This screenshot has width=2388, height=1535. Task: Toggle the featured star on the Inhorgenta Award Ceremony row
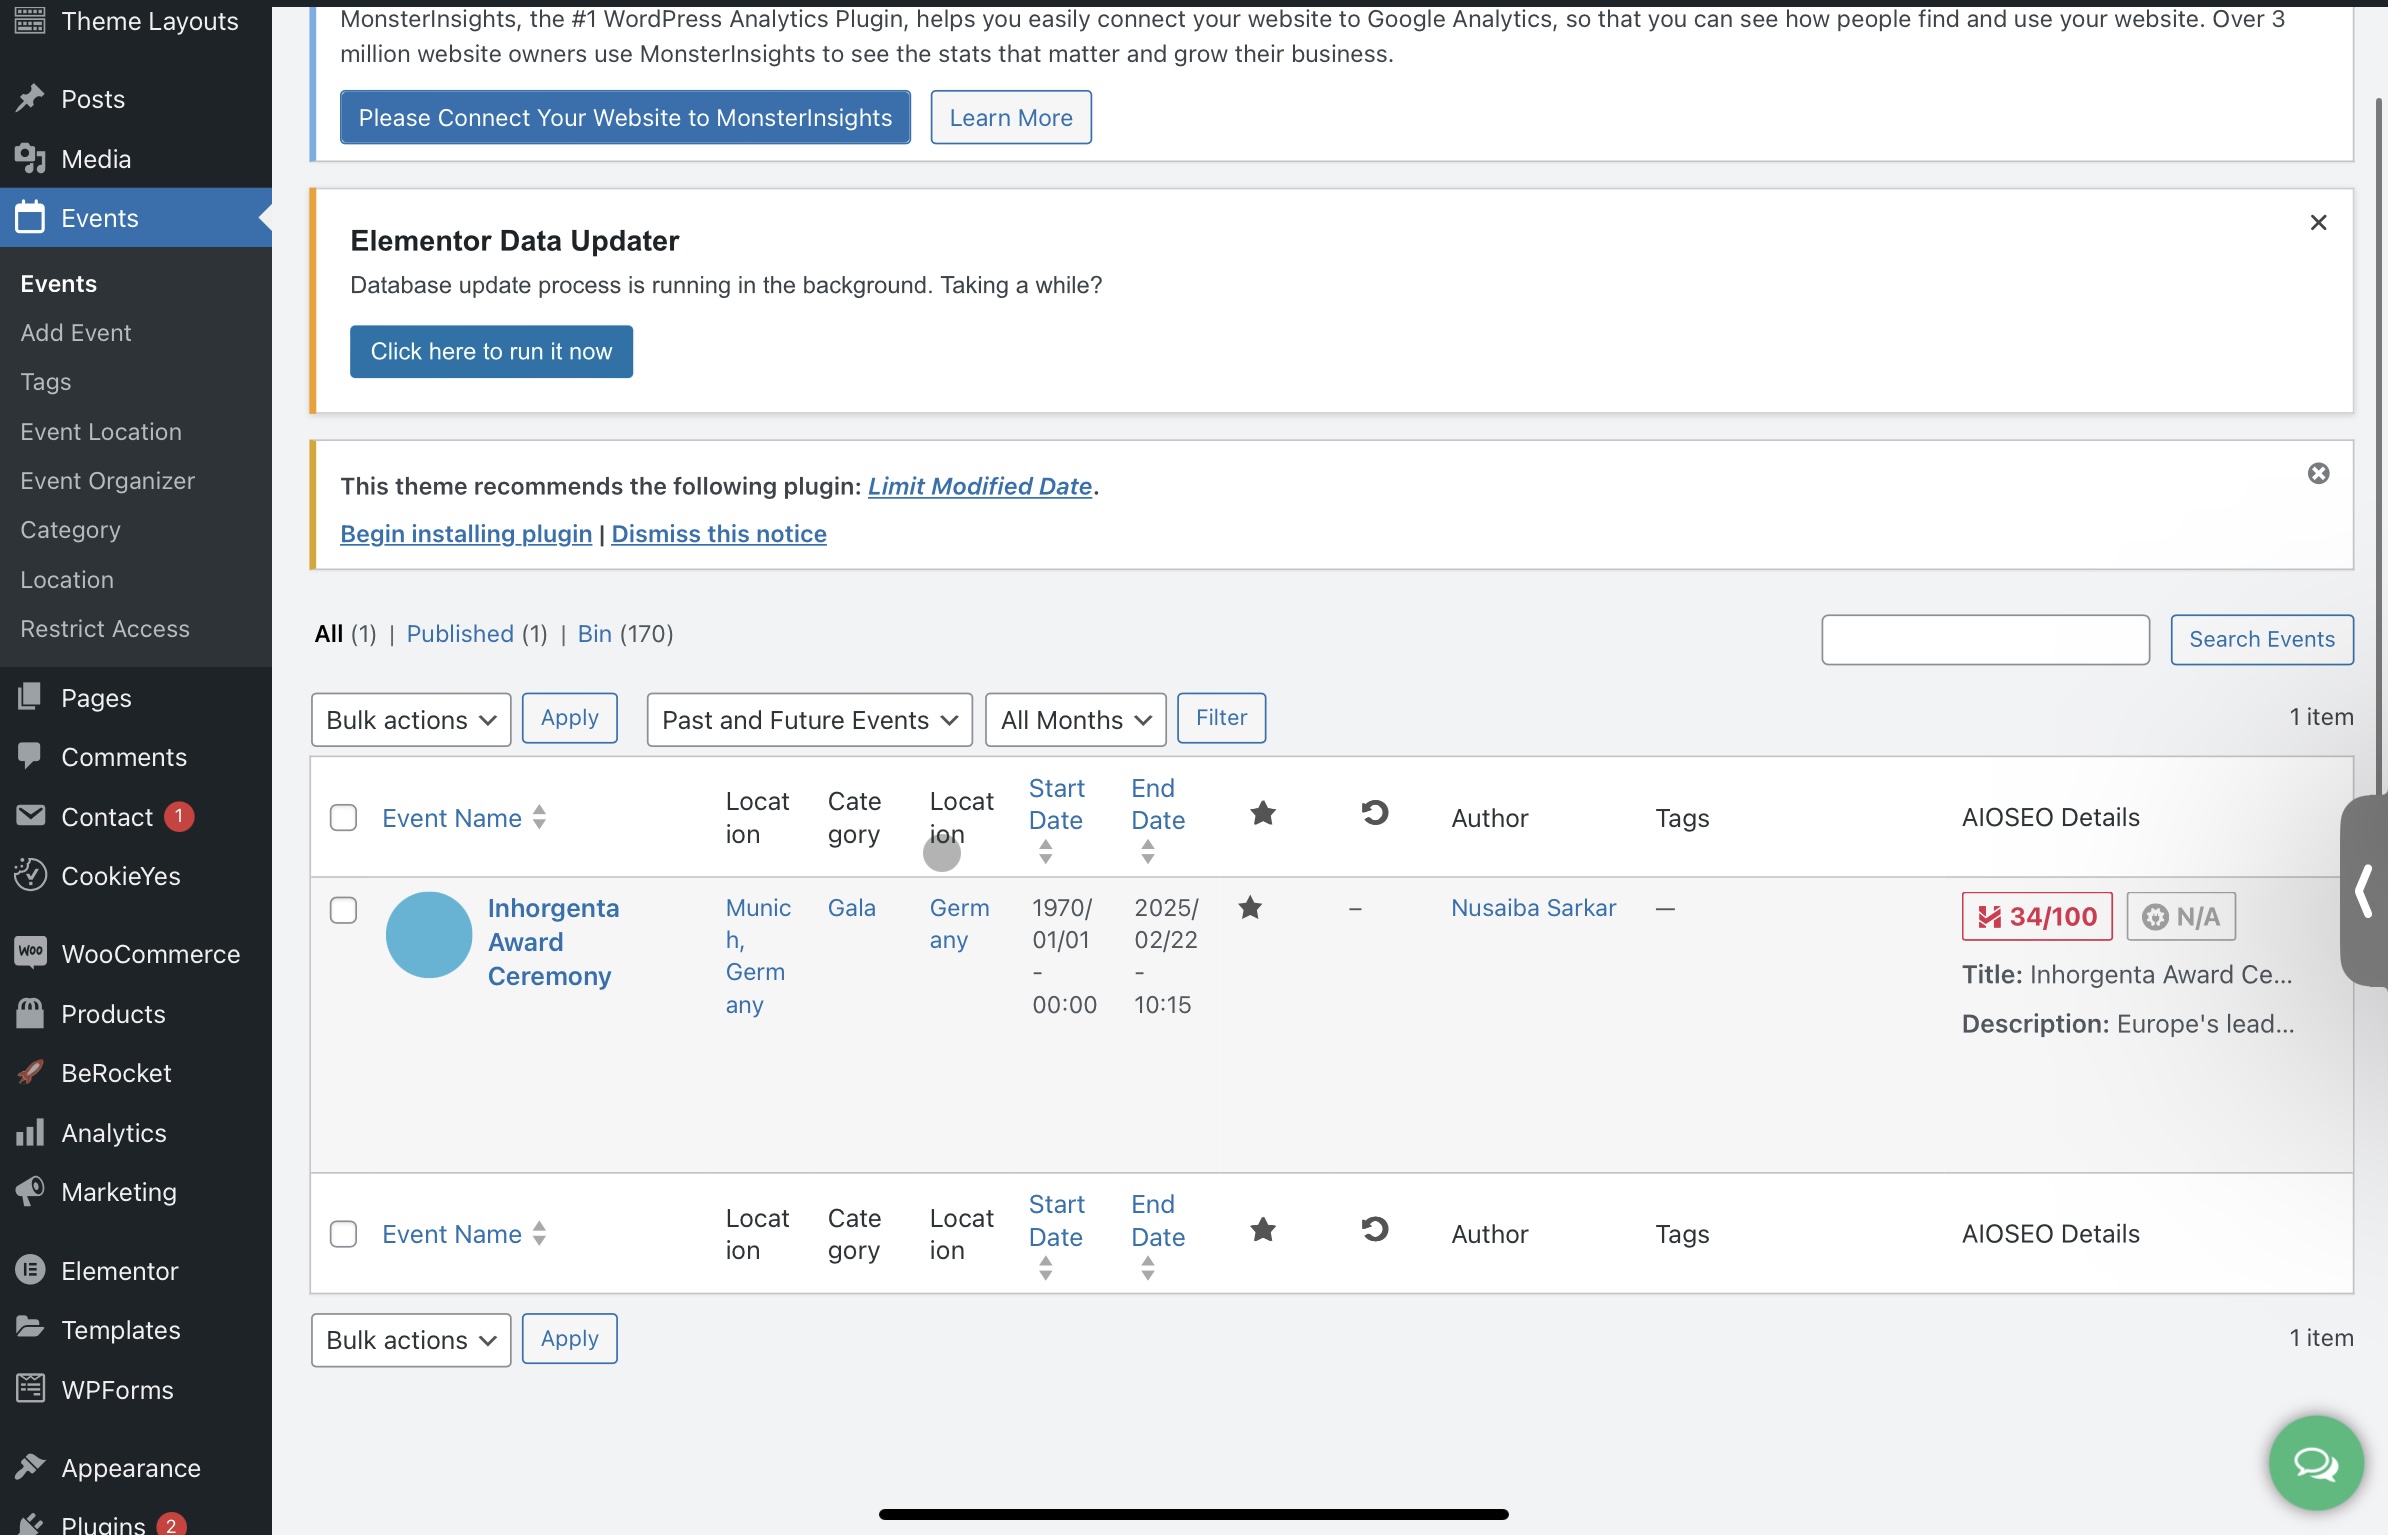click(1250, 908)
